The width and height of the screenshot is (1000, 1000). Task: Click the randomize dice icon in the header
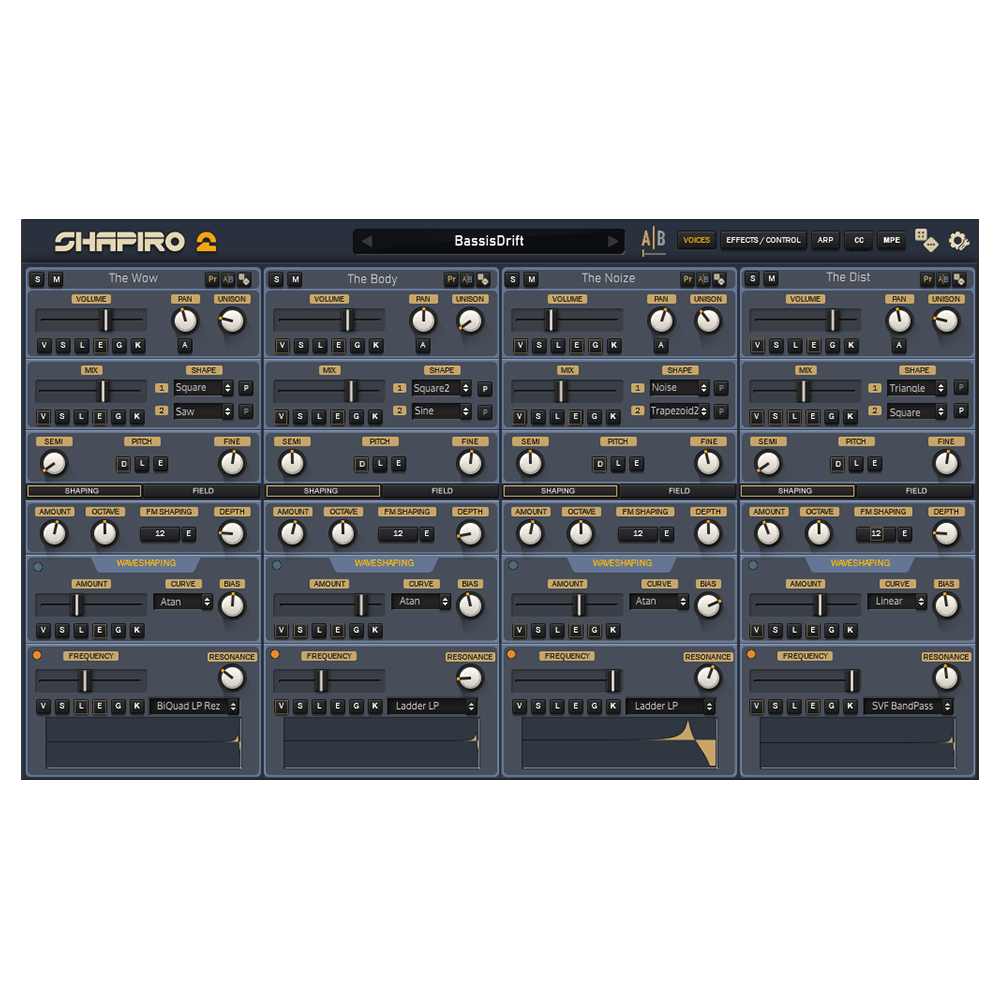[926, 241]
